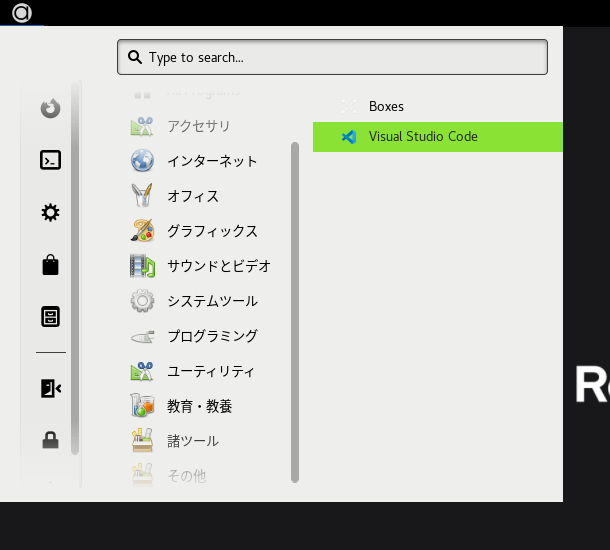Screen dimensions: 610x550
Task: Click the menu launcher icon in top panel
Action: (x=22, y=13)
